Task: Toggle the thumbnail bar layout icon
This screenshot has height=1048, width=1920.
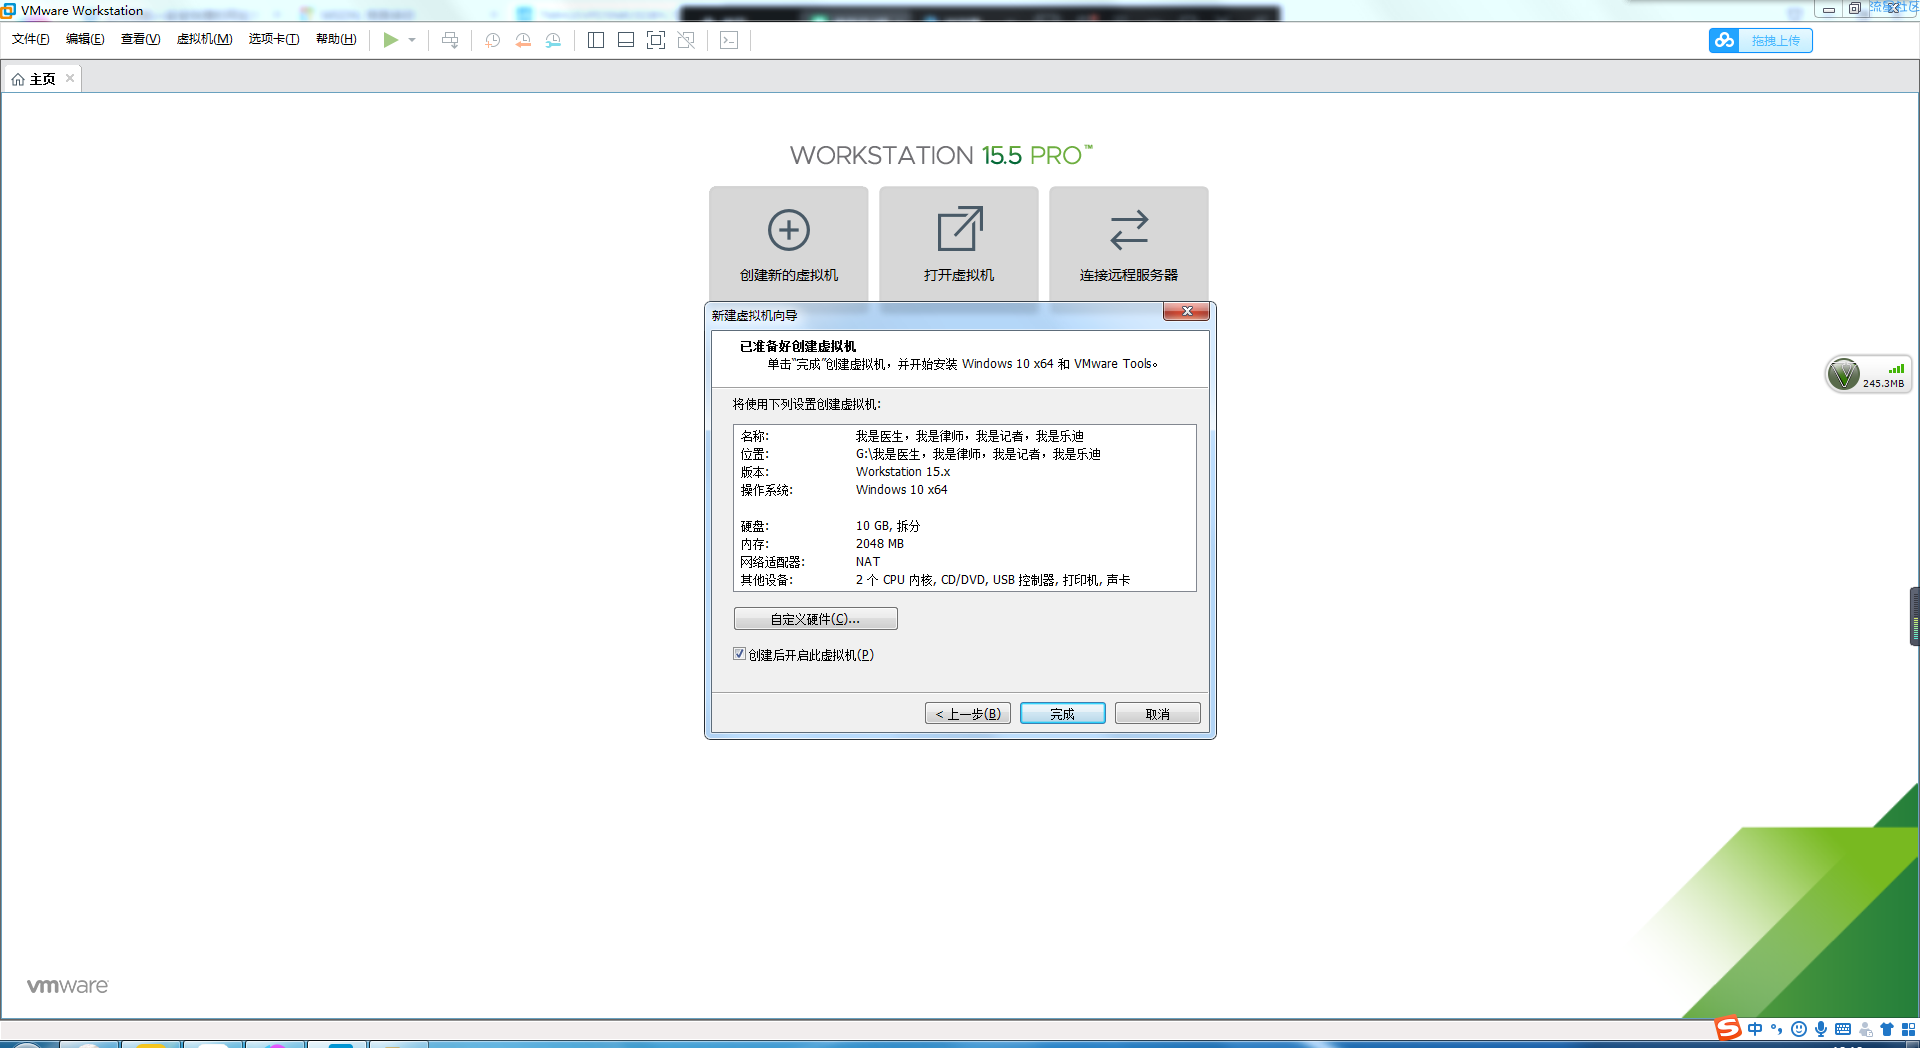Action: click(626, 40)
